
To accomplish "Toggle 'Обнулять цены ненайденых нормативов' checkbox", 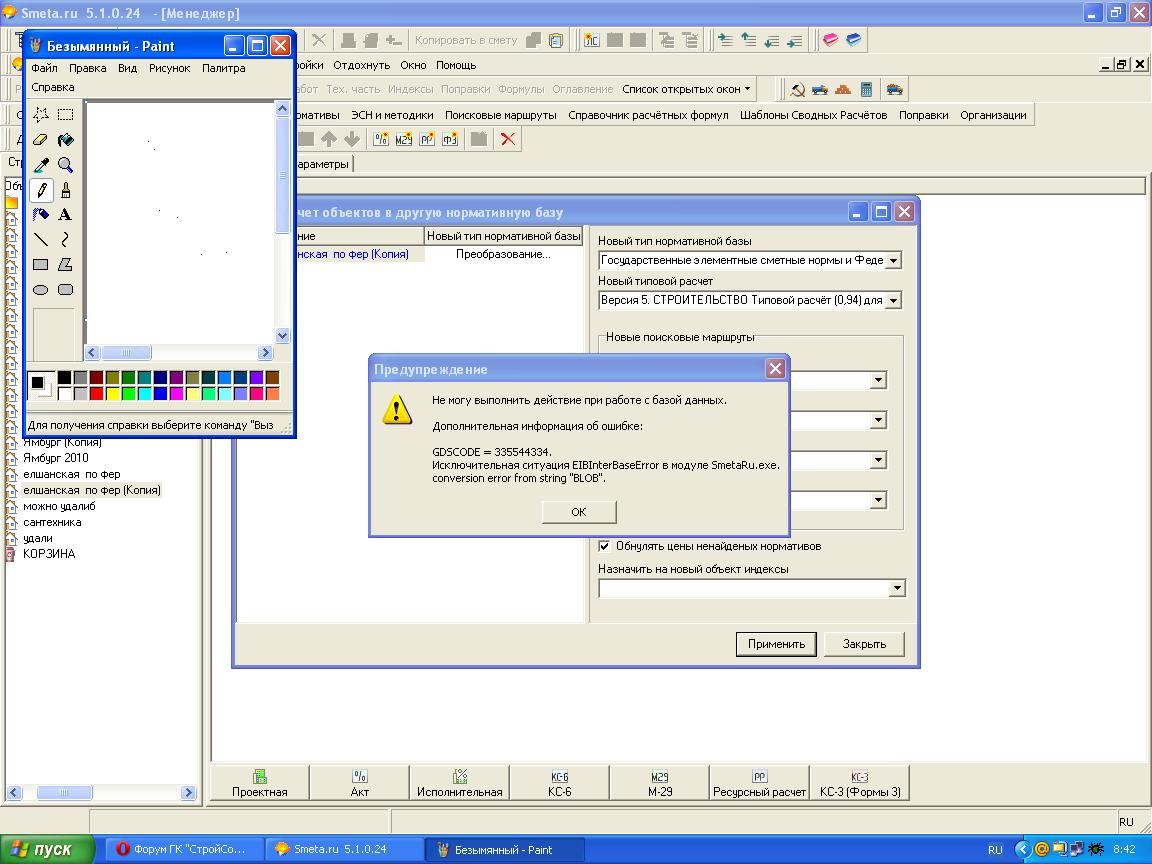I will point(604,546).
